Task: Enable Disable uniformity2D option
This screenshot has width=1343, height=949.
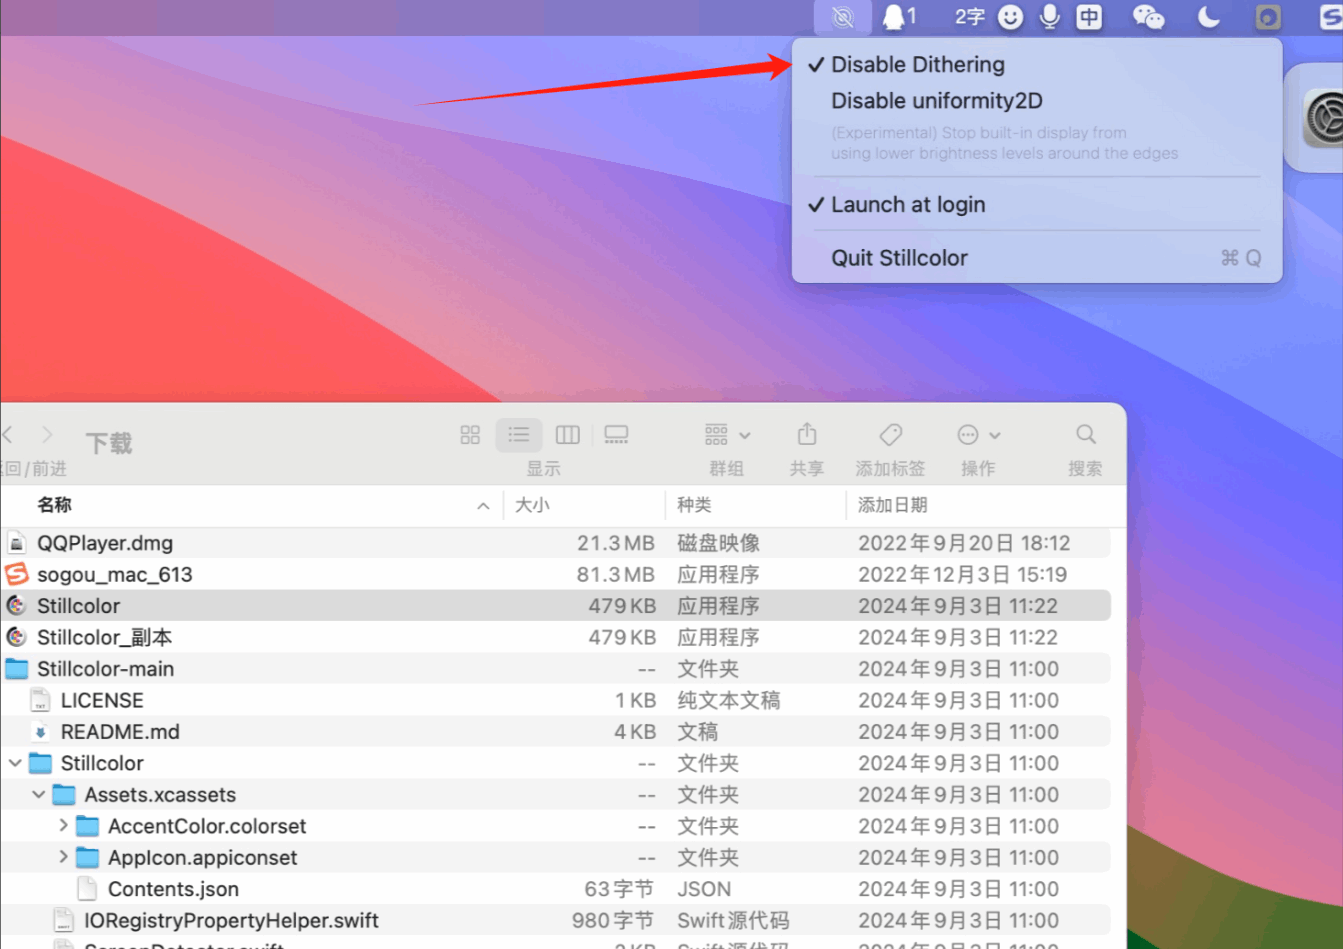Action: point(936,101)
